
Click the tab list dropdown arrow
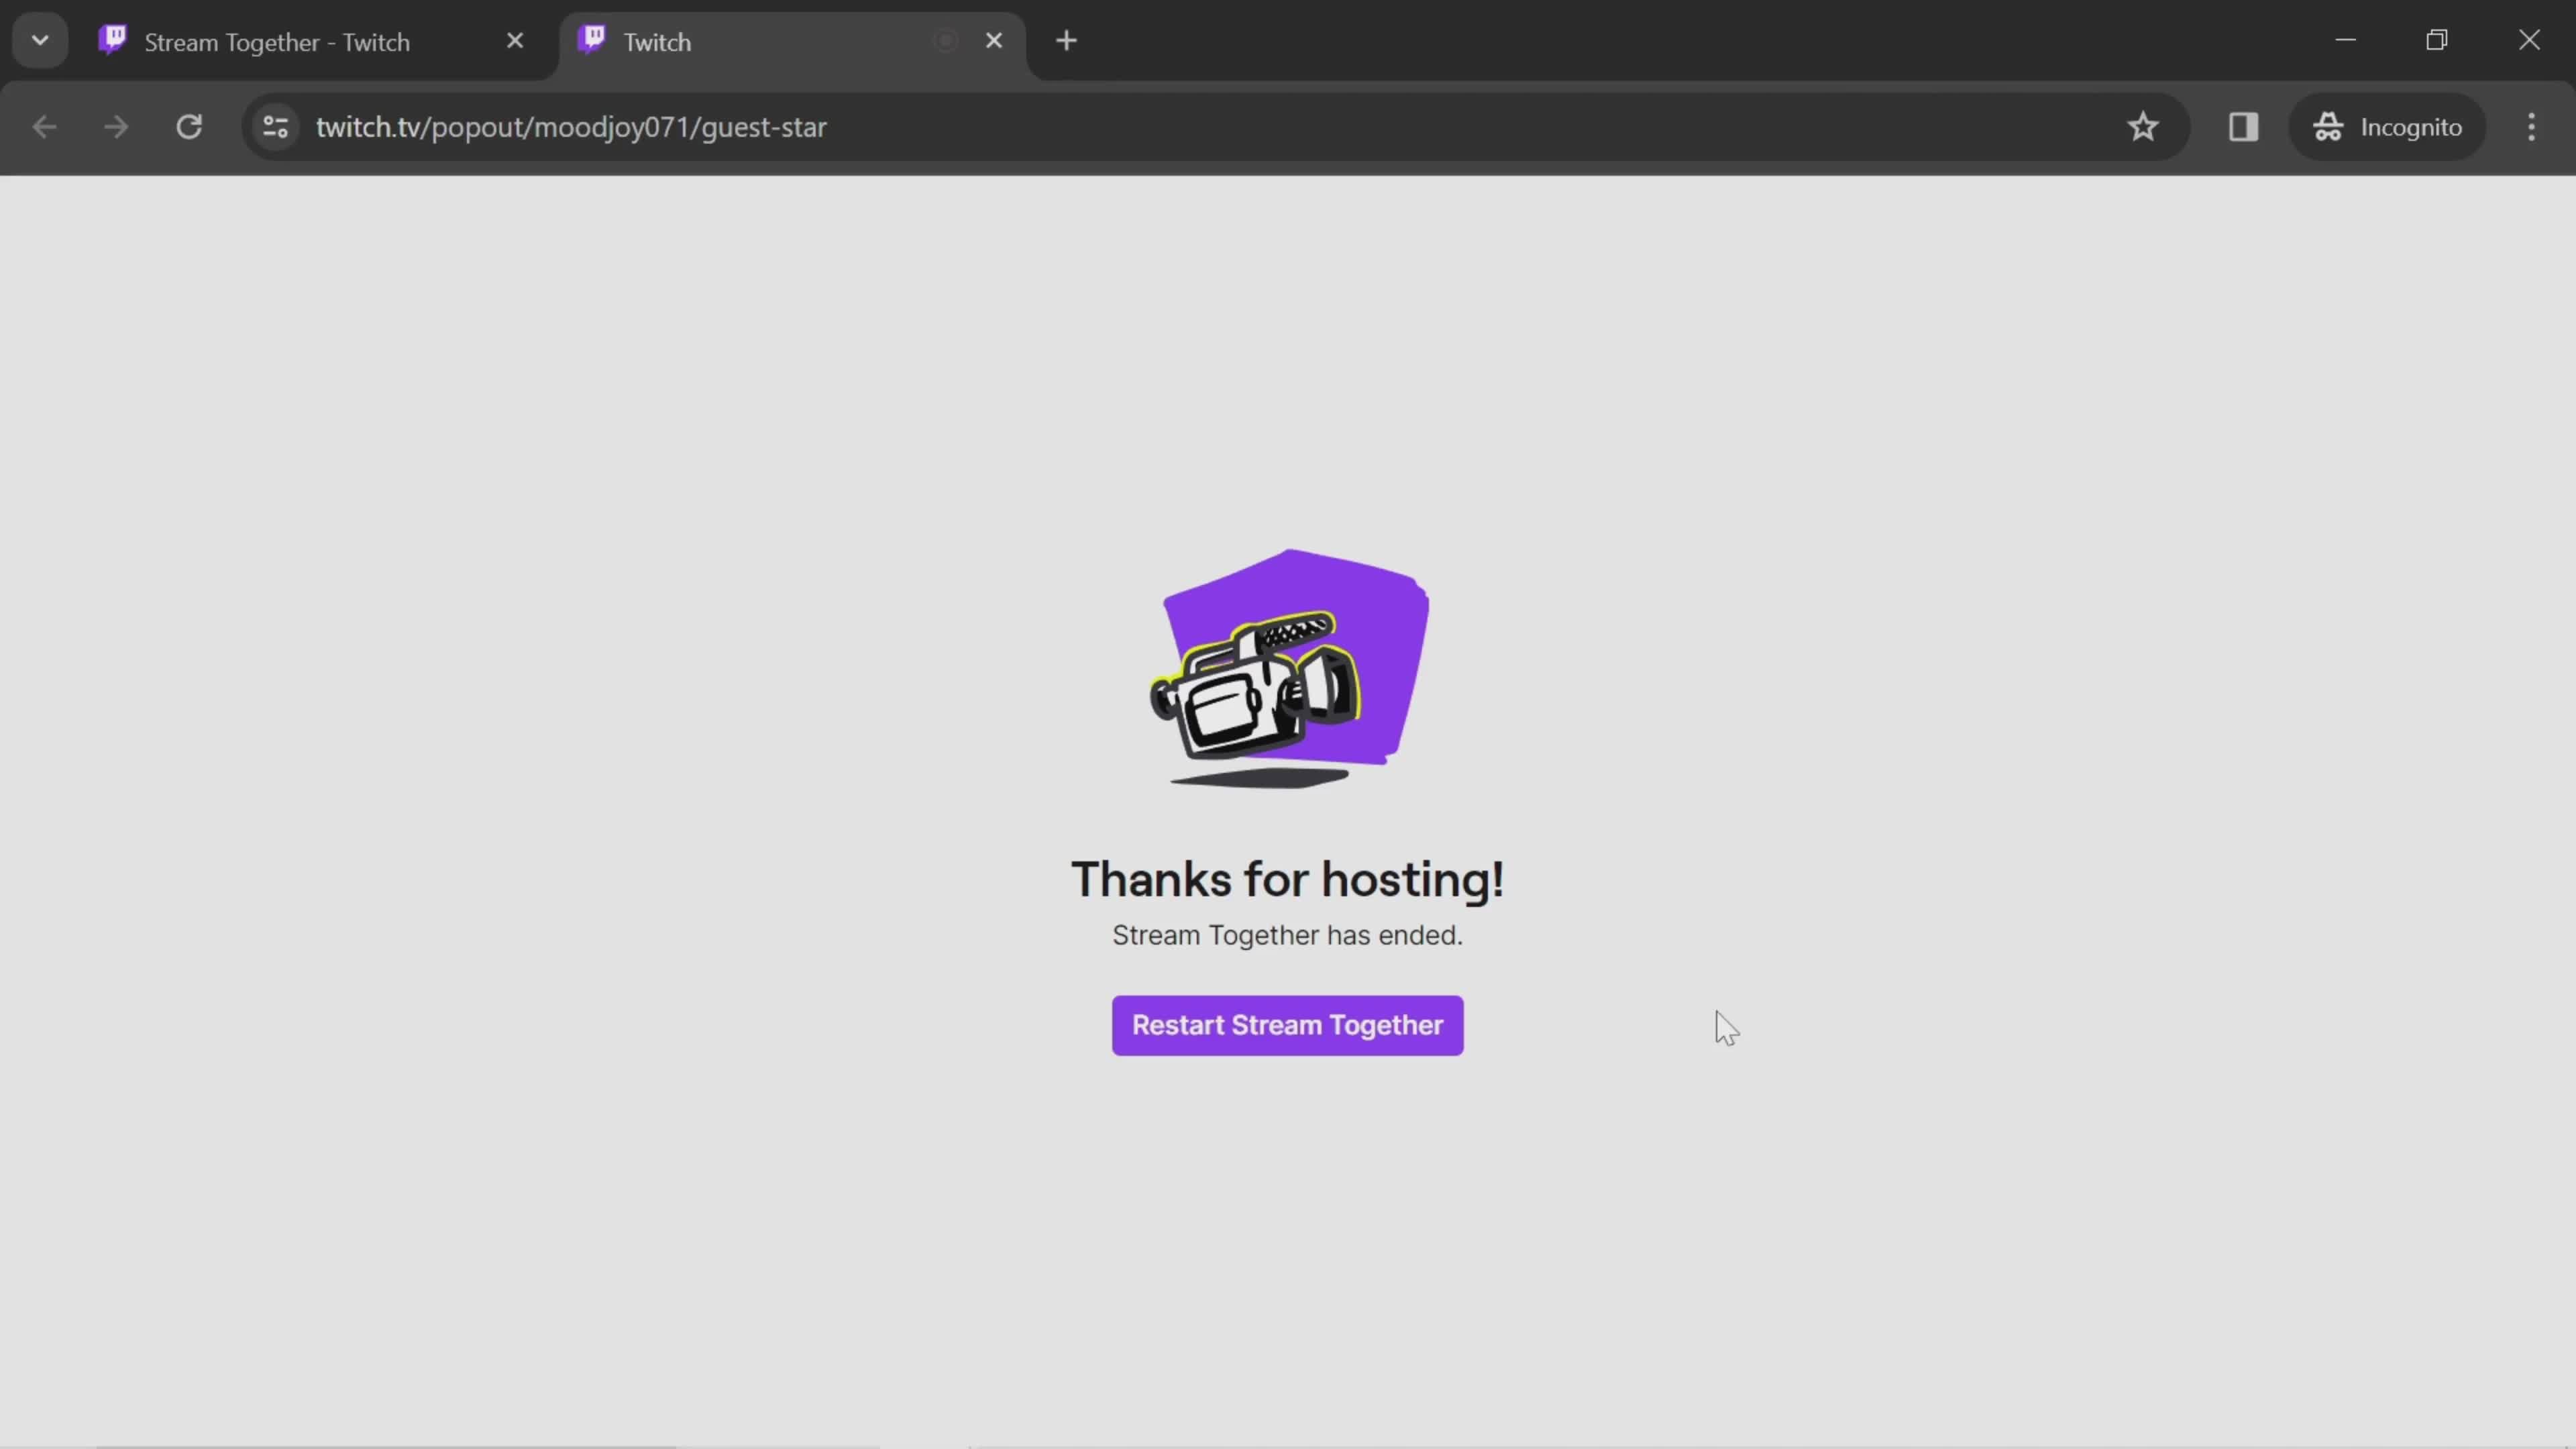point(39,39)
